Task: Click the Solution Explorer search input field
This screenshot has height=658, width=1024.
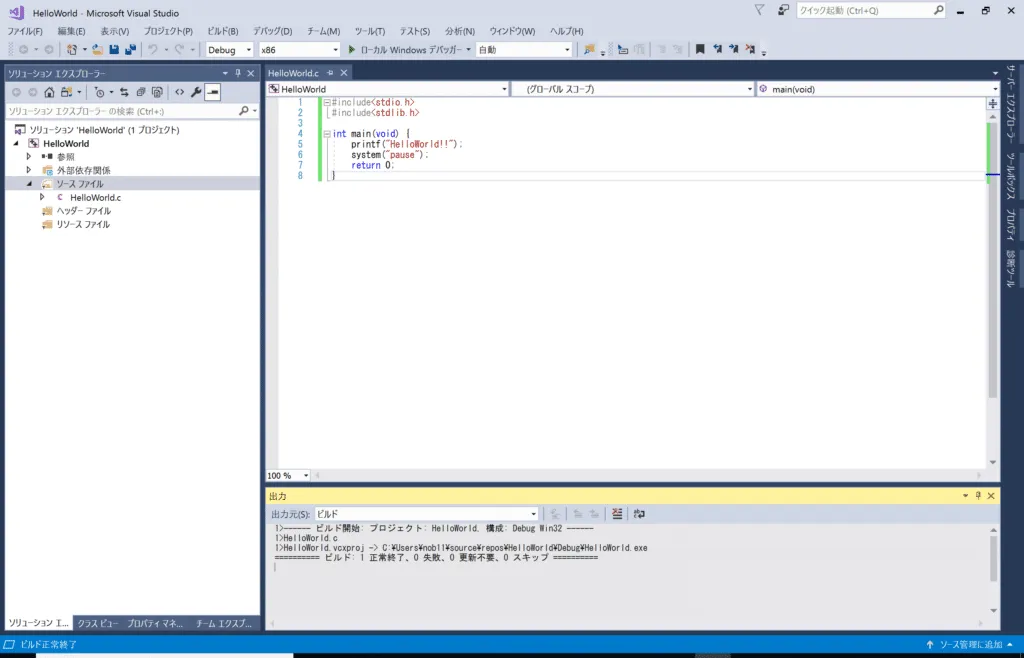Action: click(x=121, y=111)
